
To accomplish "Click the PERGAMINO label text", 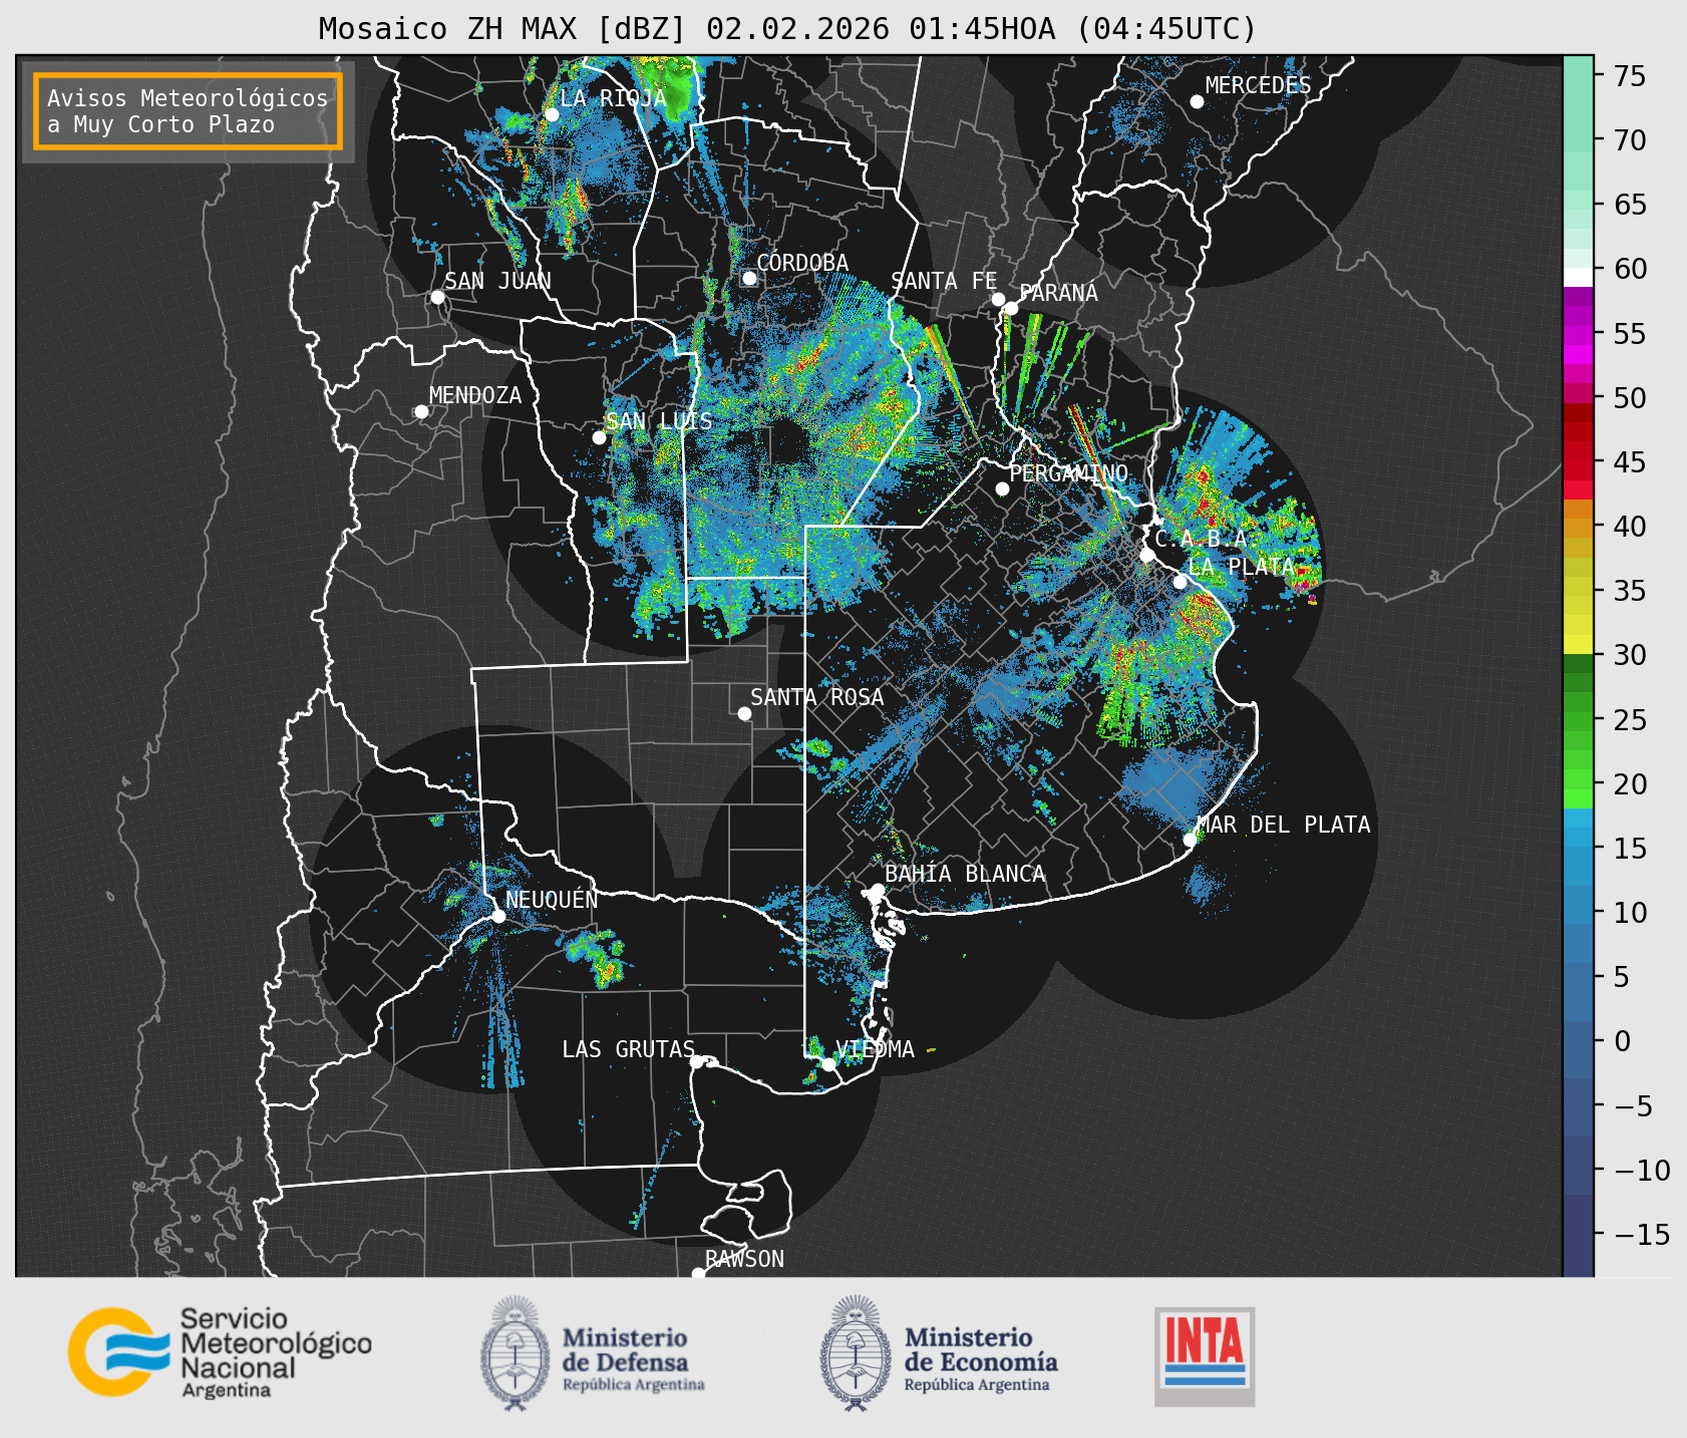I will click(x=1069, y=473).
